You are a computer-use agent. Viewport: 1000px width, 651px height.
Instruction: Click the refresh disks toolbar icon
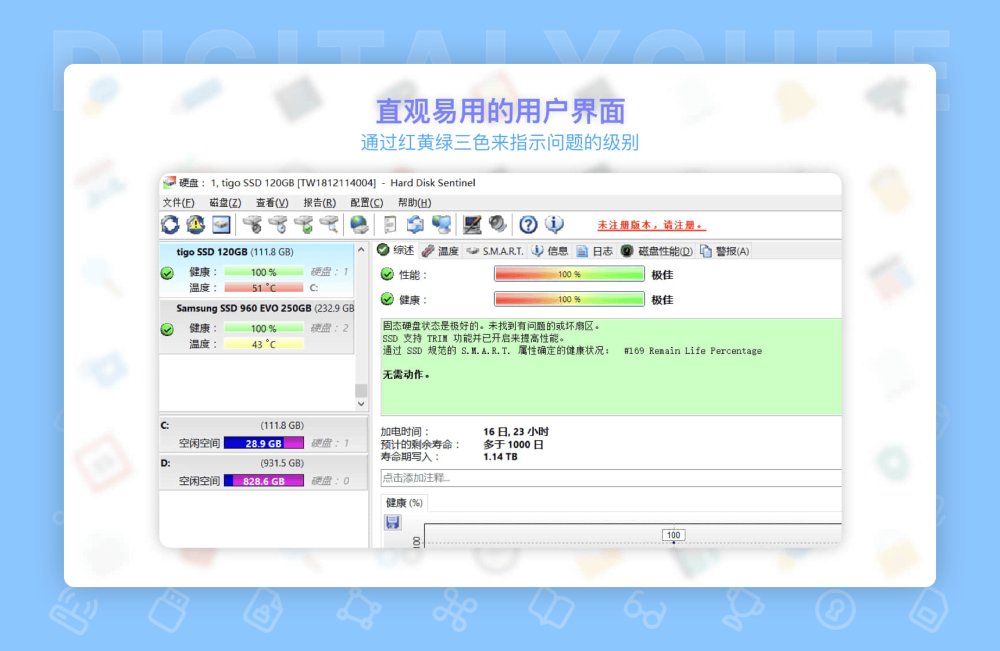pos(170,224)
